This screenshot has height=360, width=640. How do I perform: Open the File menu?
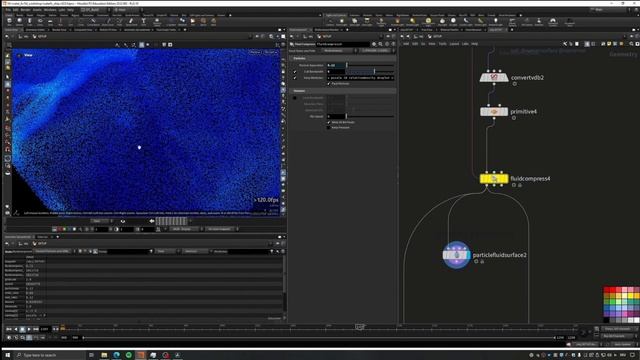coord(8,10)
